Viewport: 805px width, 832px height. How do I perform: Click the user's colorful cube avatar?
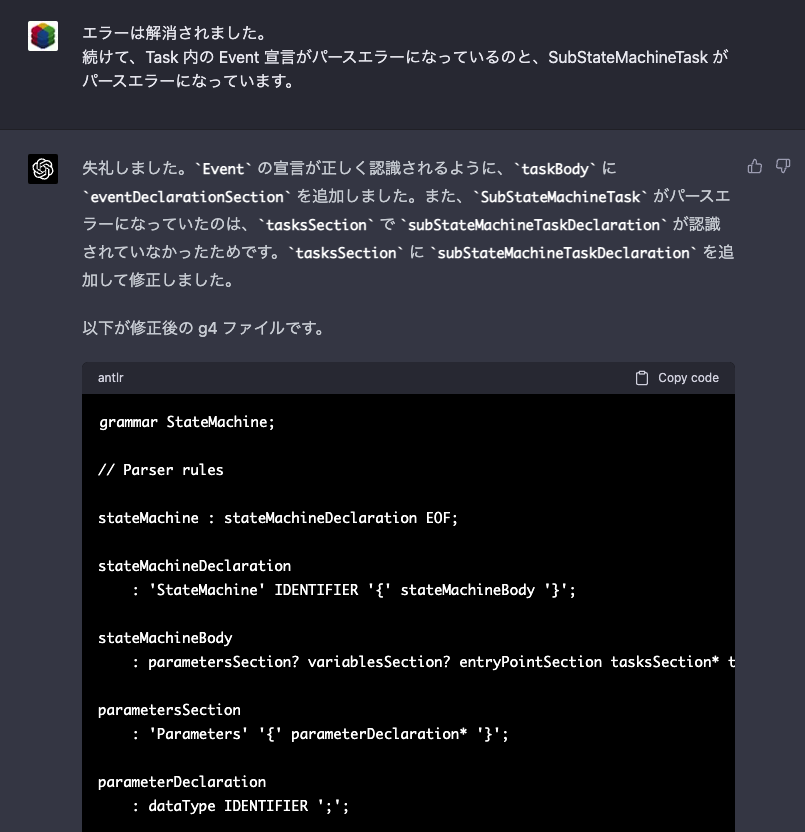[x=43, y=36]
